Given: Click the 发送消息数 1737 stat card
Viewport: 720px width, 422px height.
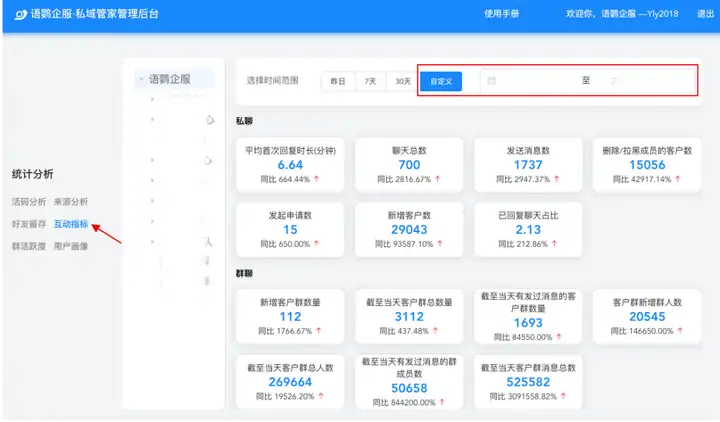Looking at the screenshot, I should coord(528,164).
